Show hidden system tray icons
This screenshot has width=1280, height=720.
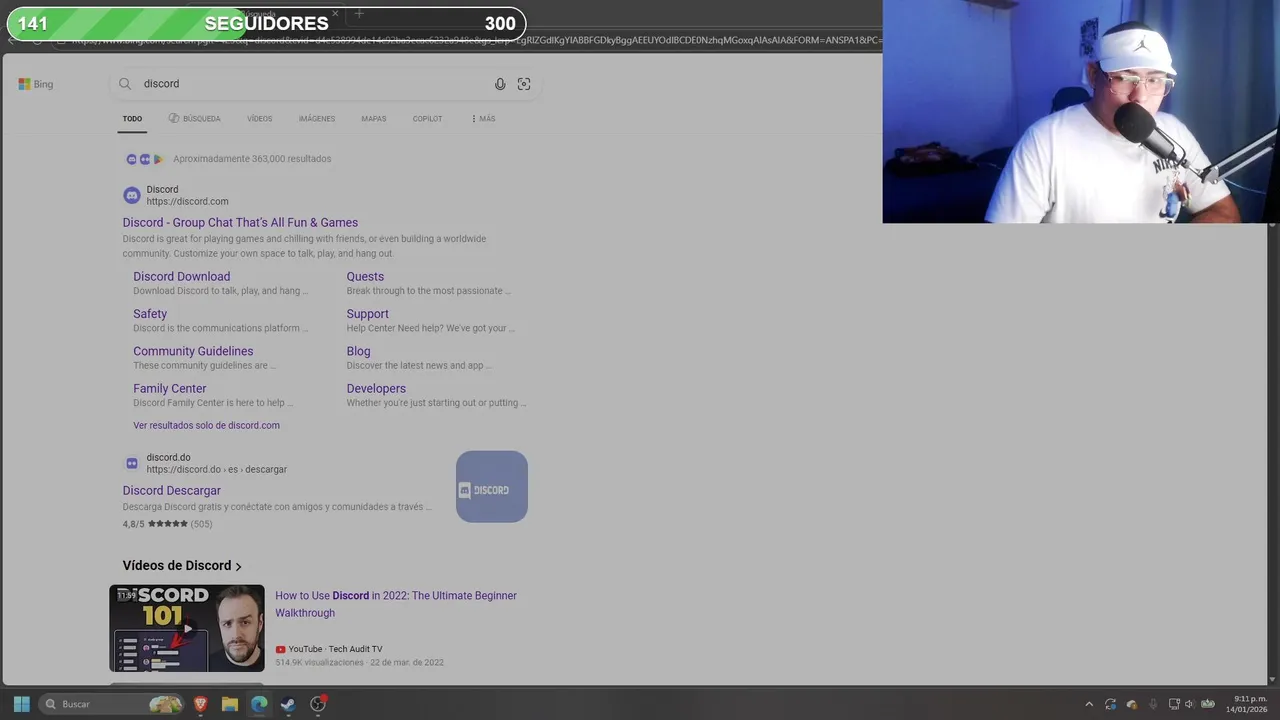tap(1089, 704)
